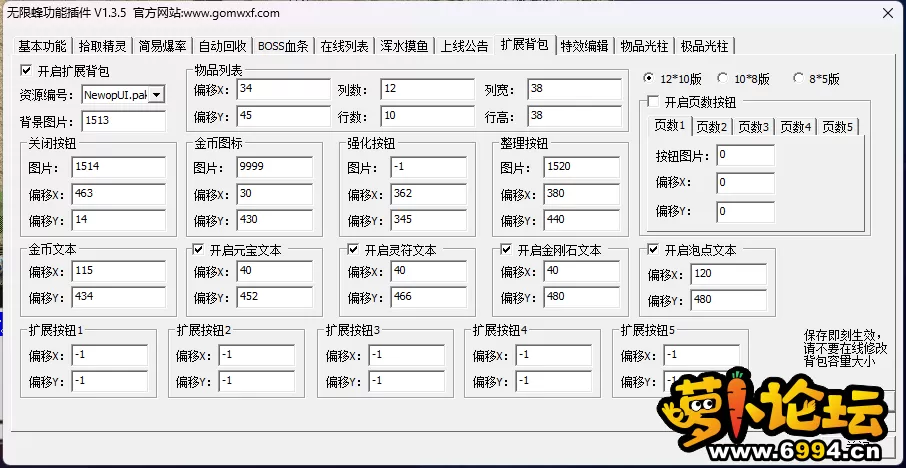Viewport: 906px width, 468px height.
Task: Switch to the 物品光柱 tab
Action: 644,46
